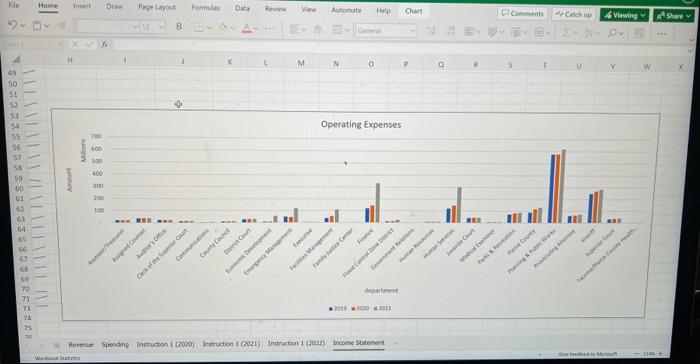The image size is (700, 364).
Task: Expand the Paste options dropdown arrow
Action: [x=46, y=26]
